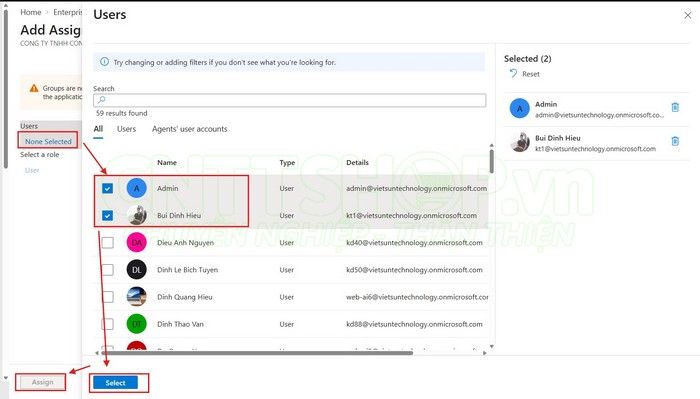The height and width of the screenshot is (399, 700).
Task: Click the Enterprise breadcrumb link
Action: [68, 12]
